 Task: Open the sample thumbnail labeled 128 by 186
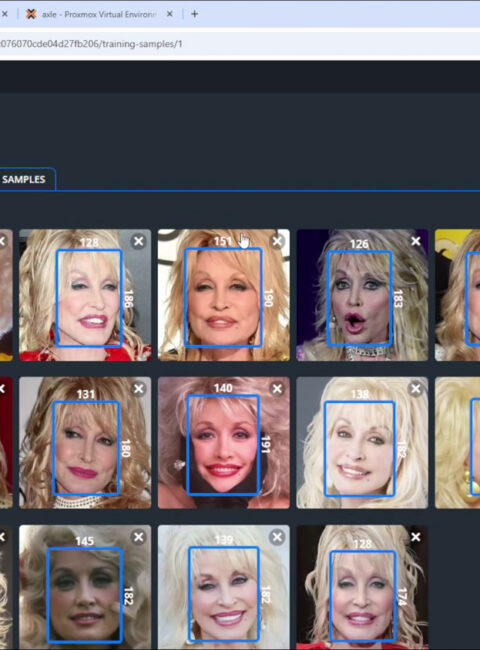85,295
